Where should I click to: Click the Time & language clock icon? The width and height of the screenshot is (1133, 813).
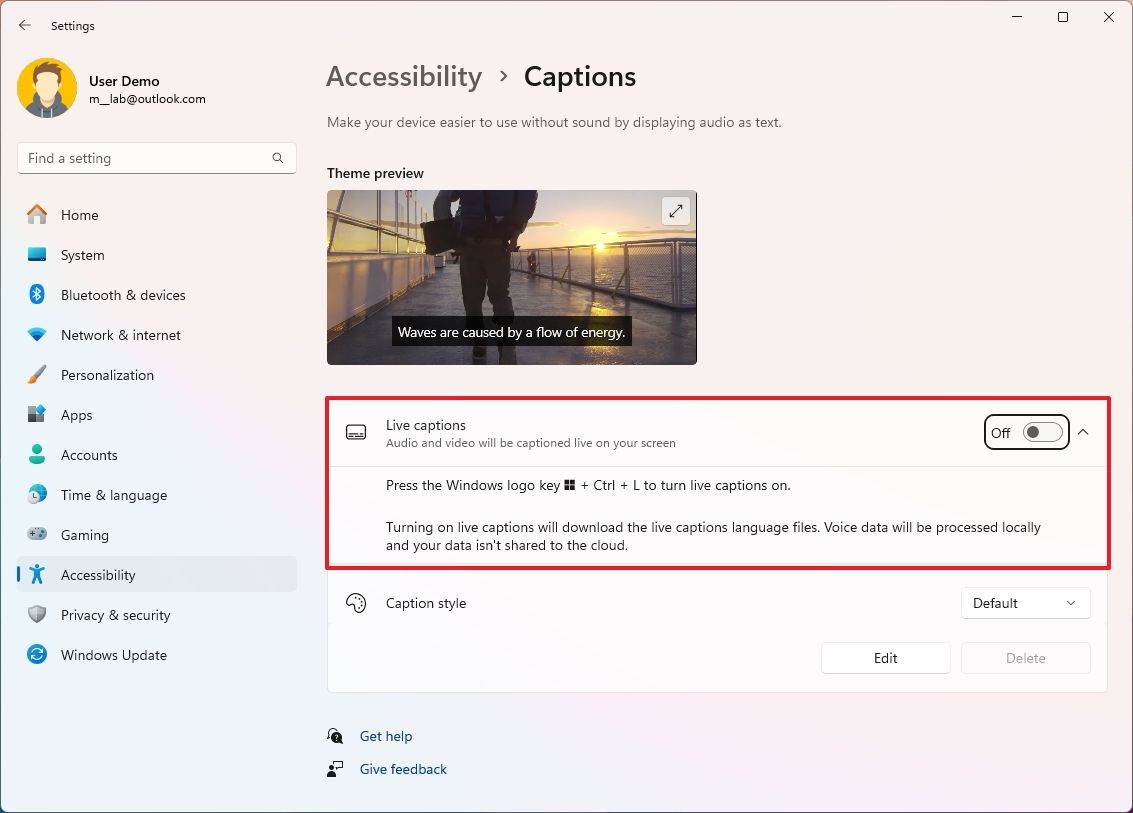click(37, 494)
